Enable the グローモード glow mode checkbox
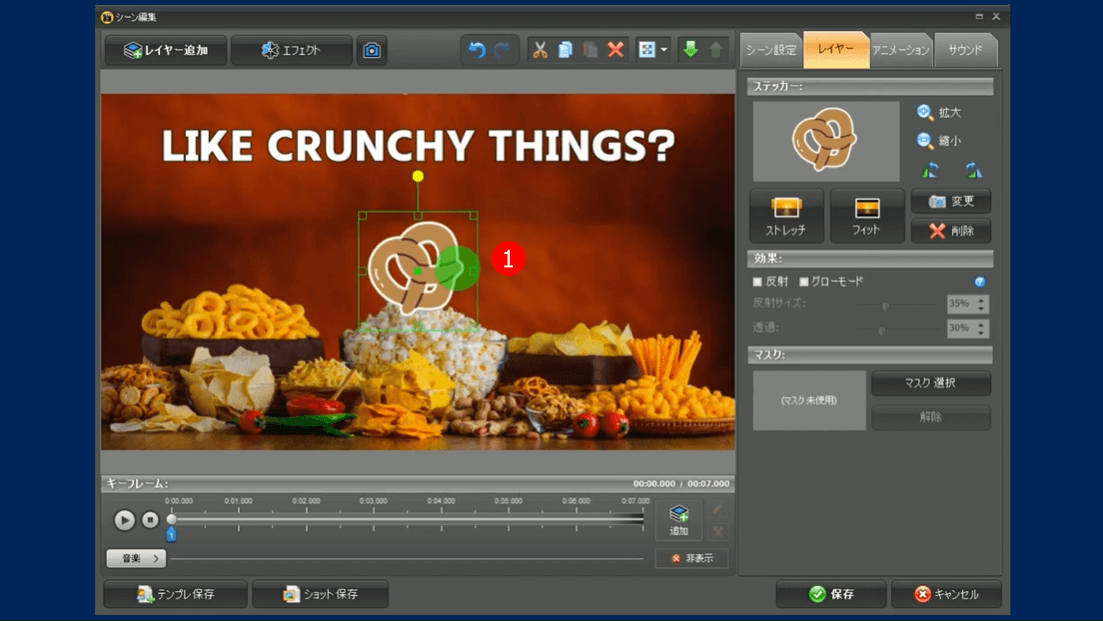The image size is (1103, 621). click(804, 282)
